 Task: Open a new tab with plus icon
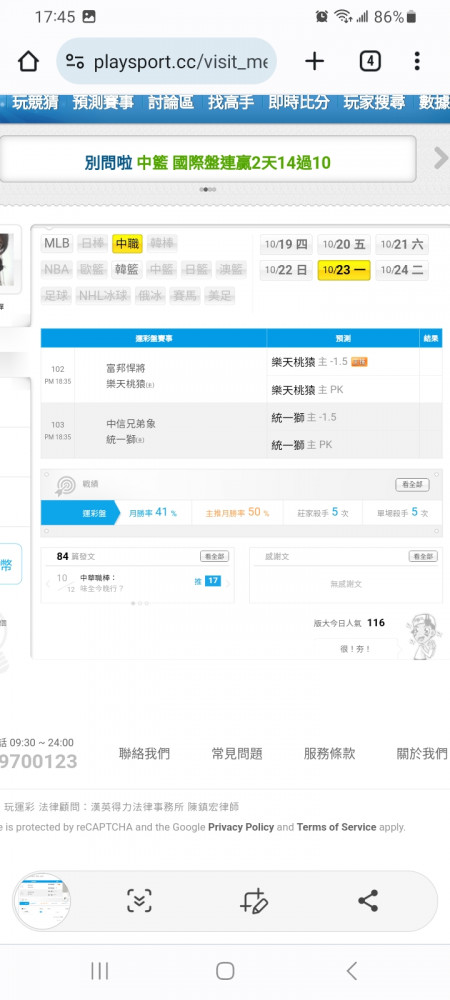pos(314,61)
